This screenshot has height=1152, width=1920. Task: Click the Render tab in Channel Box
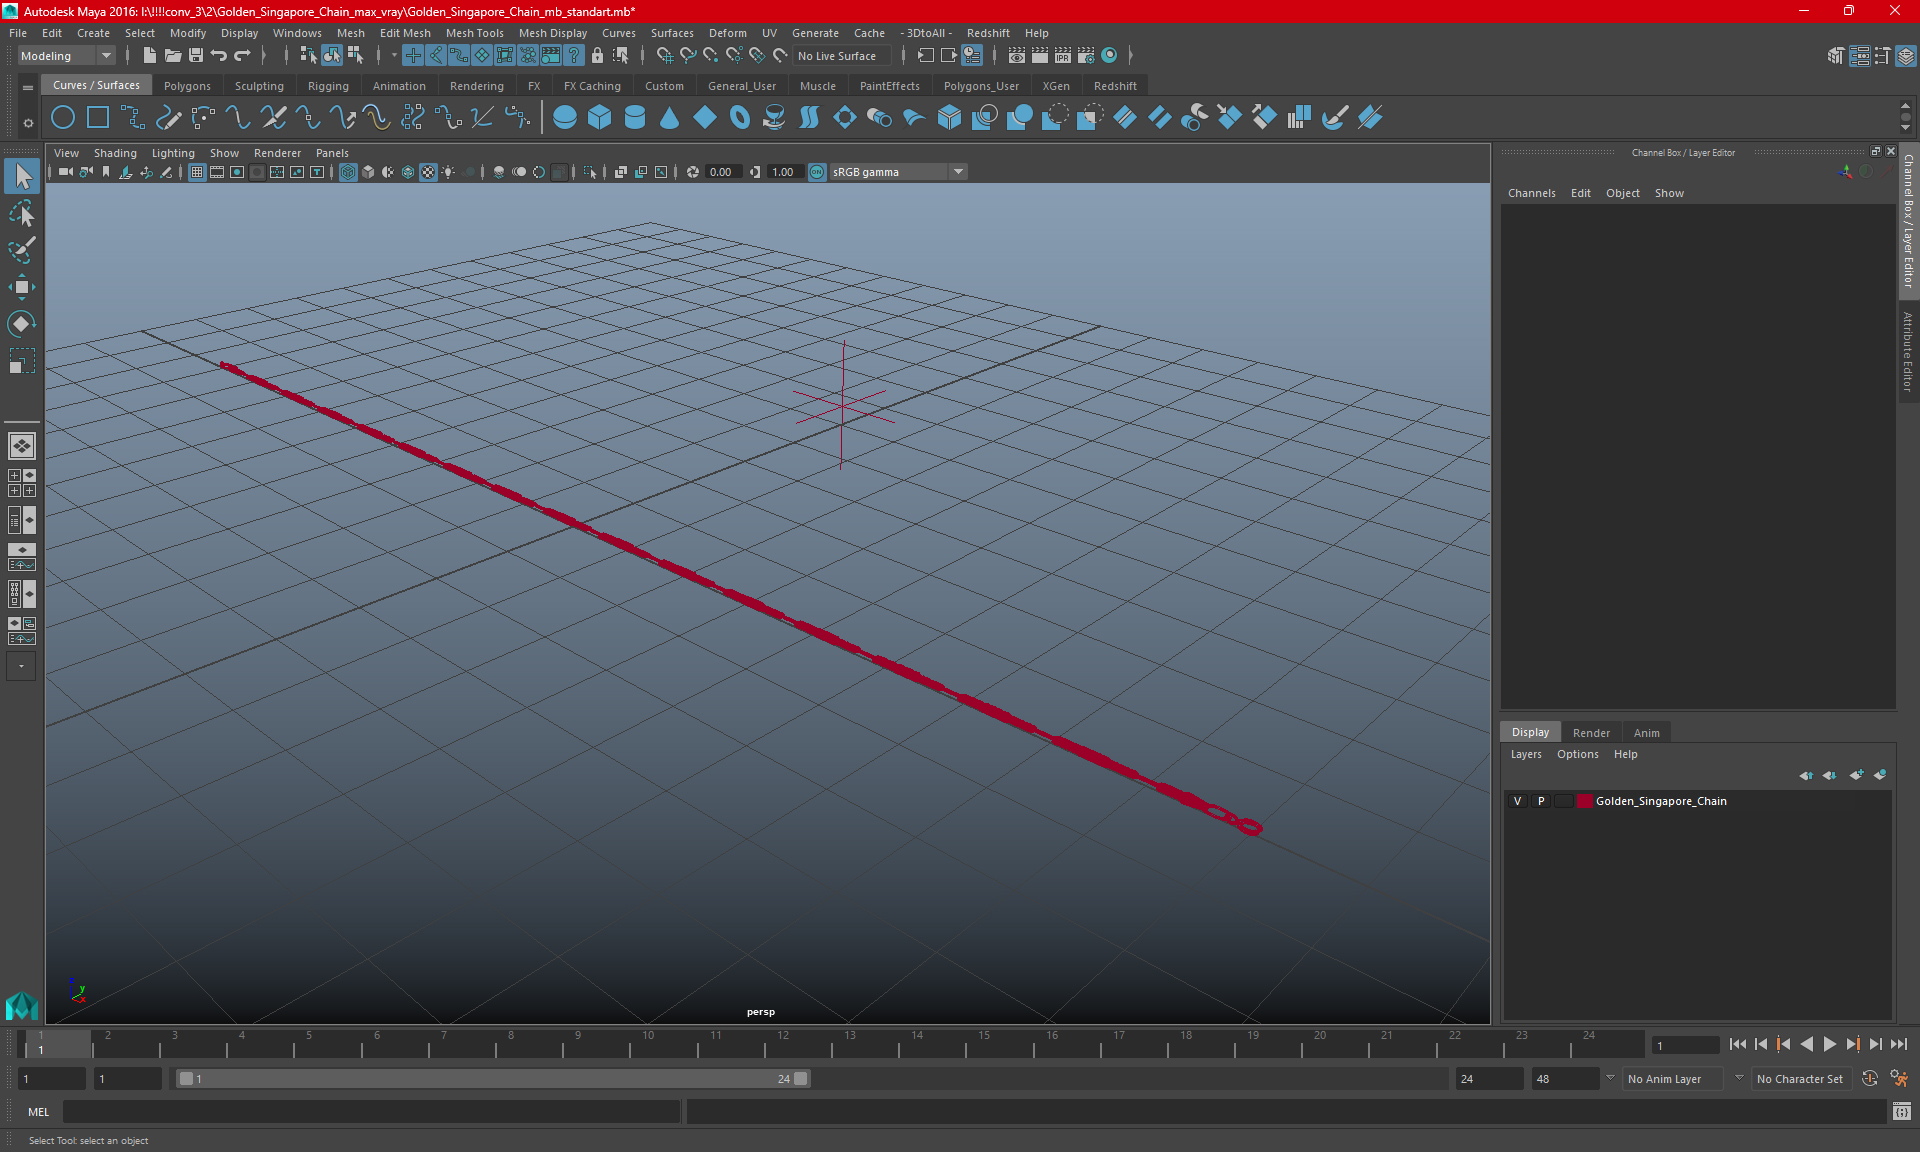coord(1589,732)
